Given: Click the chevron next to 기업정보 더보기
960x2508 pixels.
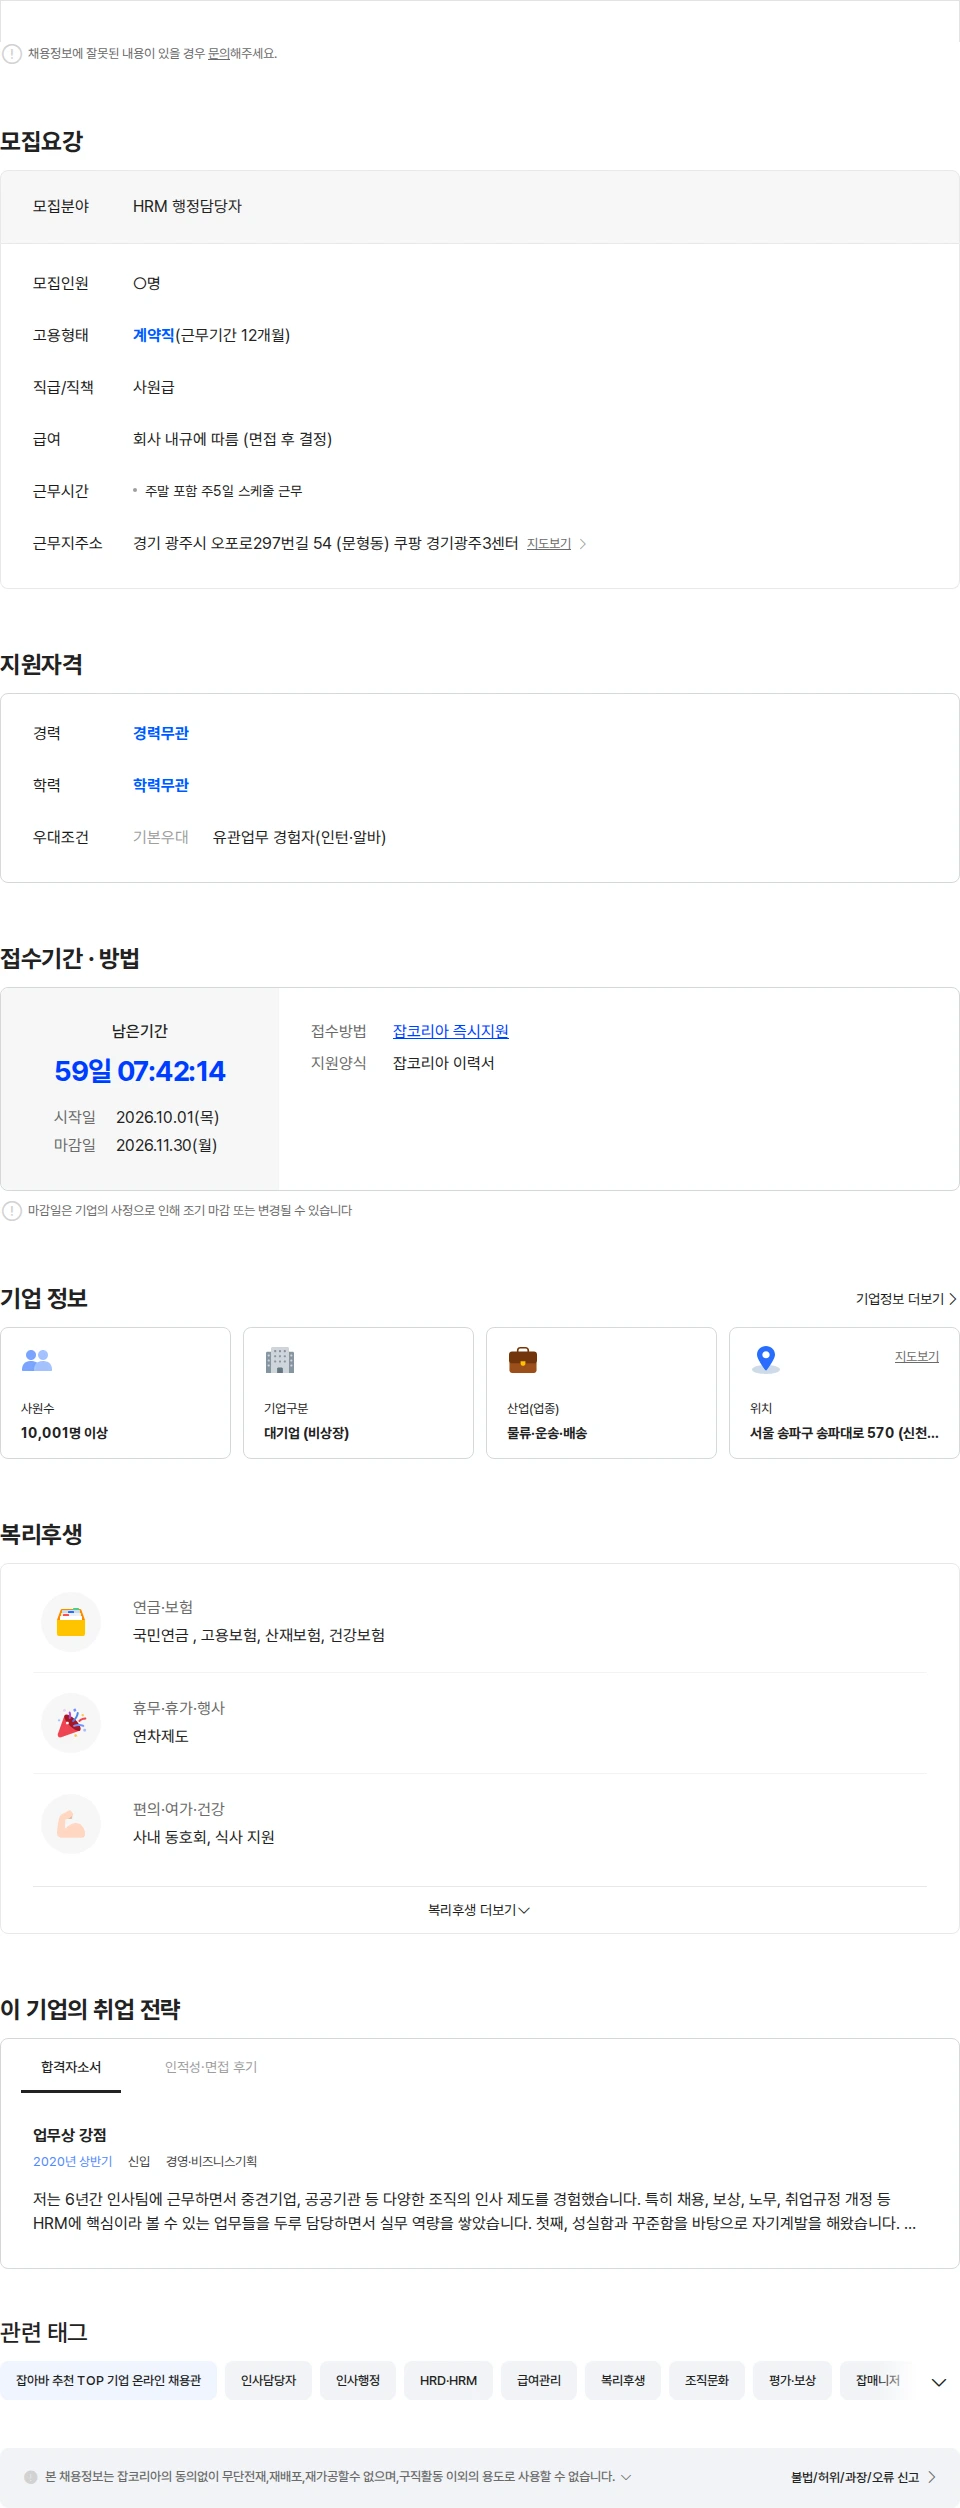Looking at the screenshot, I should (x=953, y=1299).
